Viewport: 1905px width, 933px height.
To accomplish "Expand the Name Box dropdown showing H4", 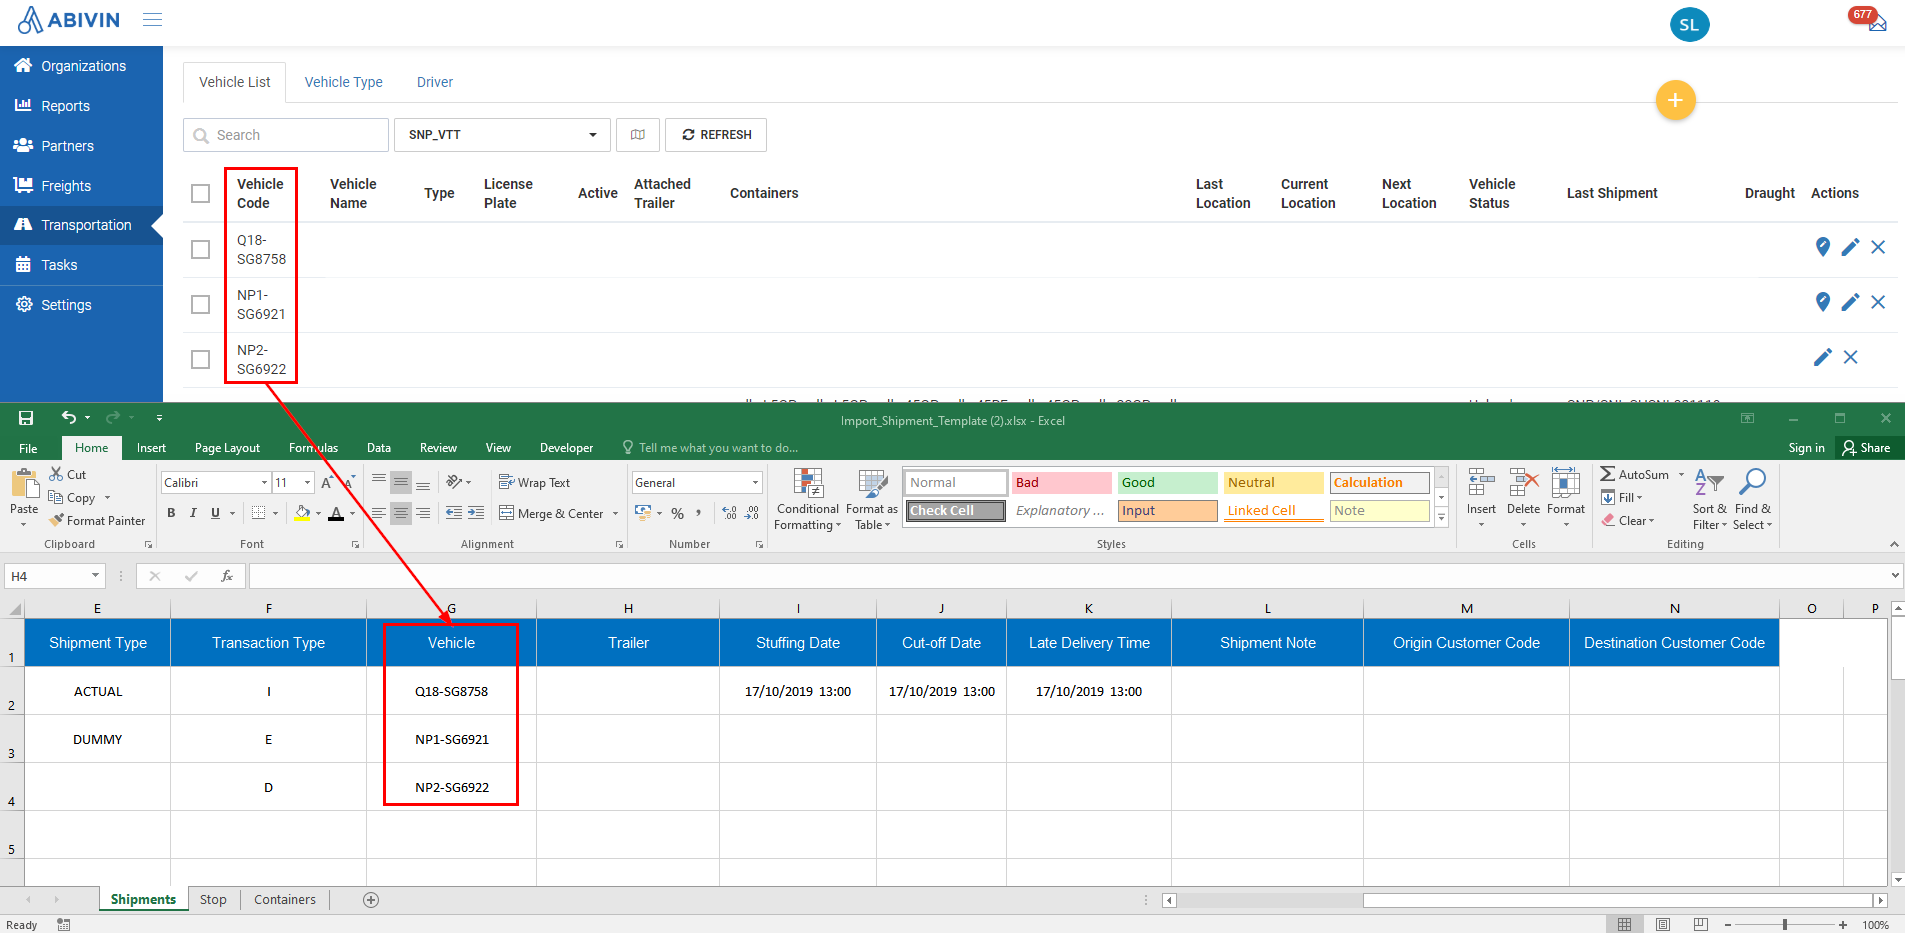I will click(96, 576).
